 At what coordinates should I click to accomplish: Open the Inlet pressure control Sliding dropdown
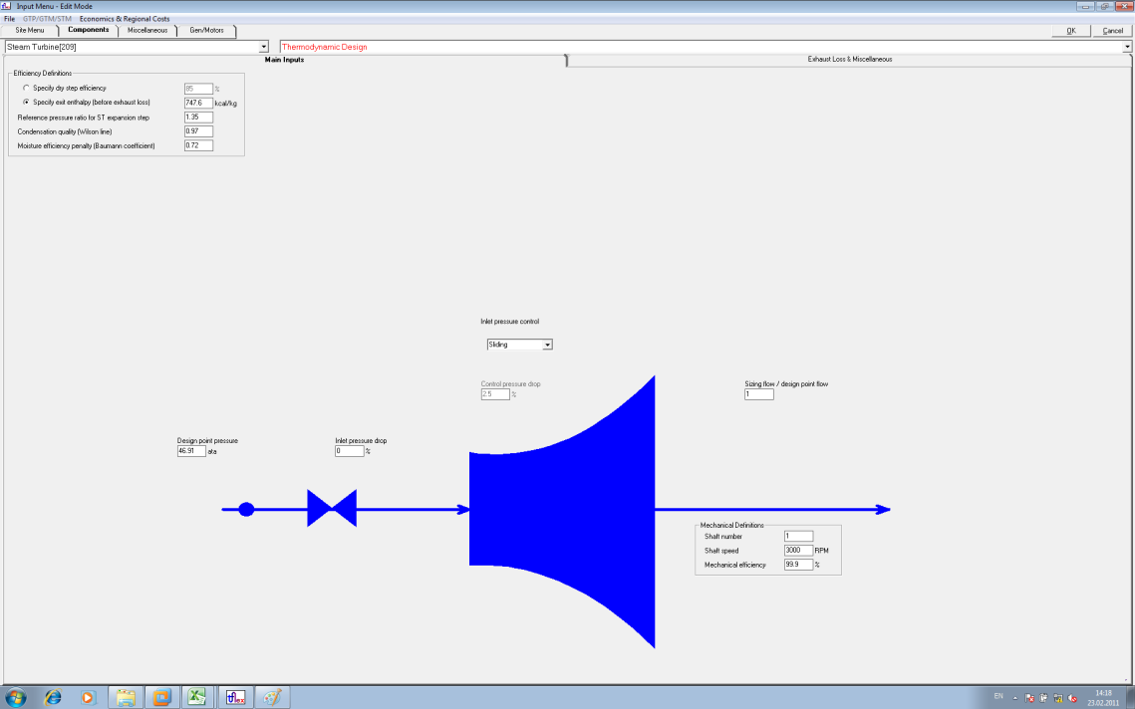tap(547, 345)
